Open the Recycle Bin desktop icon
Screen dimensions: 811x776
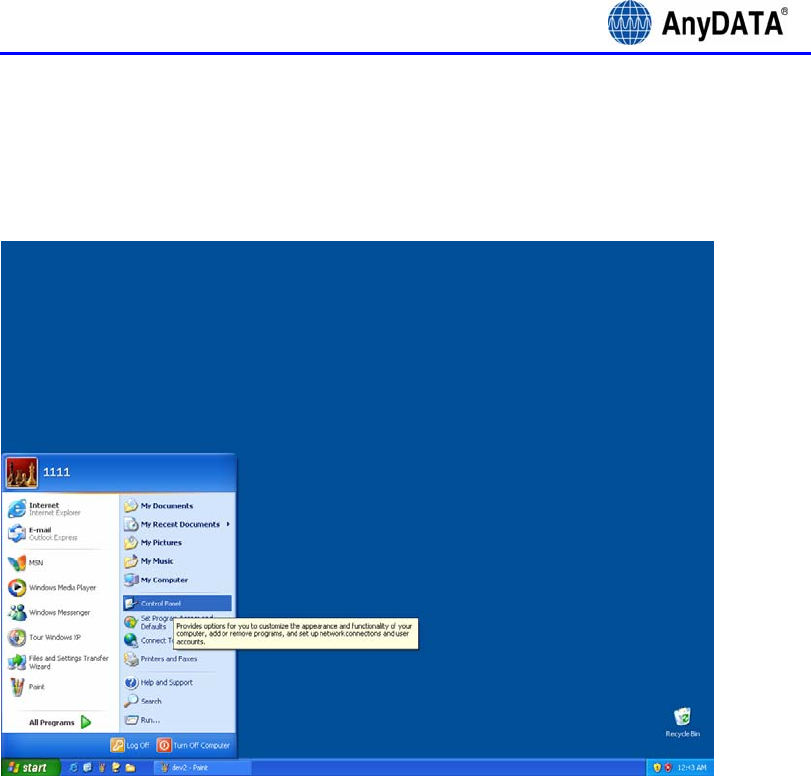click(x=682, y=722)
